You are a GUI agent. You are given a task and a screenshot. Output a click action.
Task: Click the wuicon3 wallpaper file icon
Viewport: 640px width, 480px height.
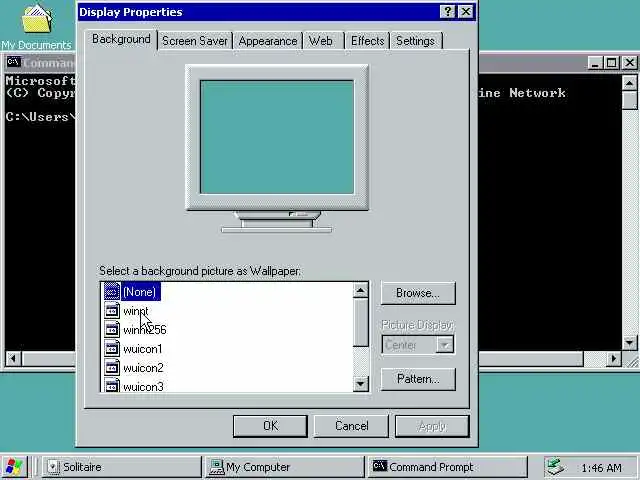pyautogui.click(x=112, y=386)
